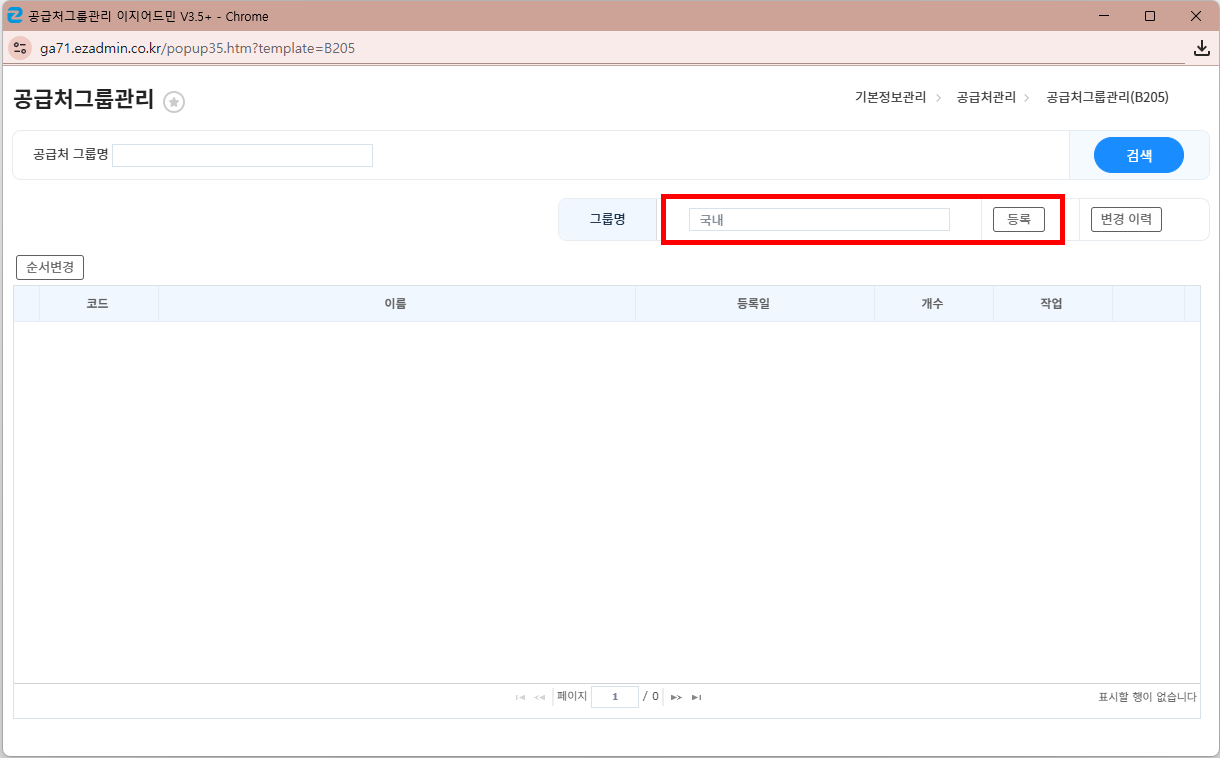1220x758 pixels.
Task: Sort by the 코드 column header
Action: pyautogui.click(x=98, y=303)
